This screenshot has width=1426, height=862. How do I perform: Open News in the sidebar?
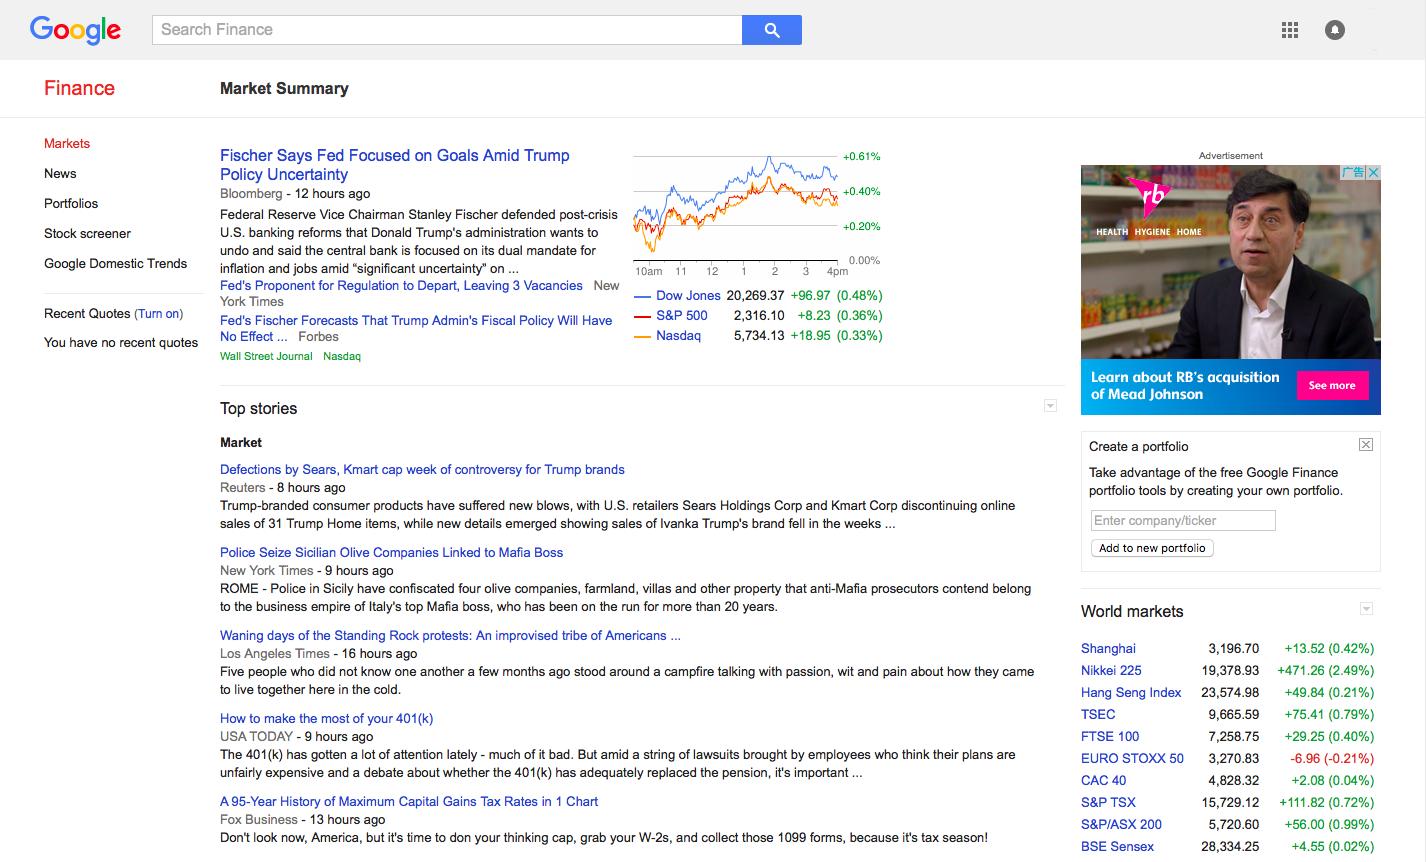[60, 173]
